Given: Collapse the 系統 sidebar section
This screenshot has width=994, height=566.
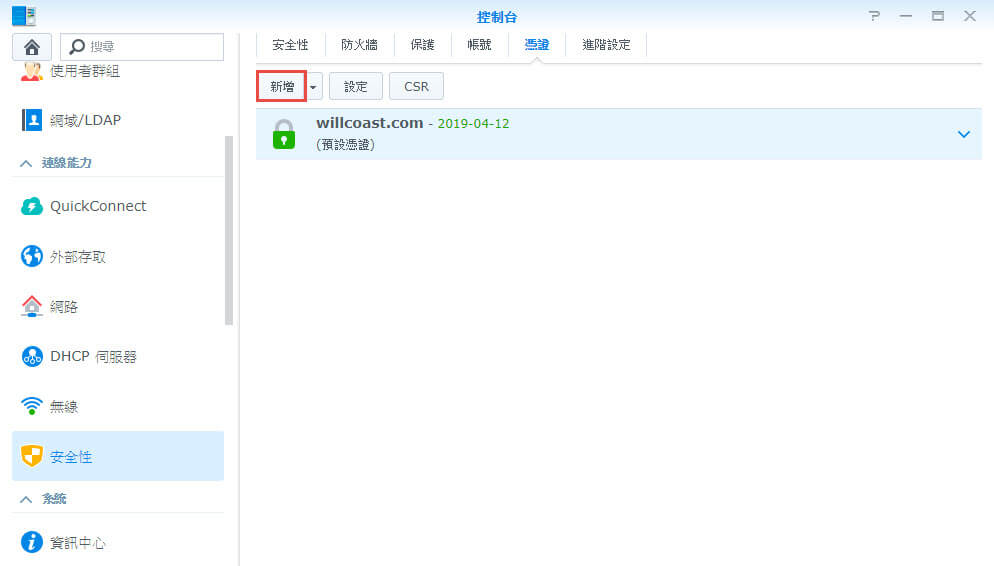Looking at the screenshot, I should [26, 498].
